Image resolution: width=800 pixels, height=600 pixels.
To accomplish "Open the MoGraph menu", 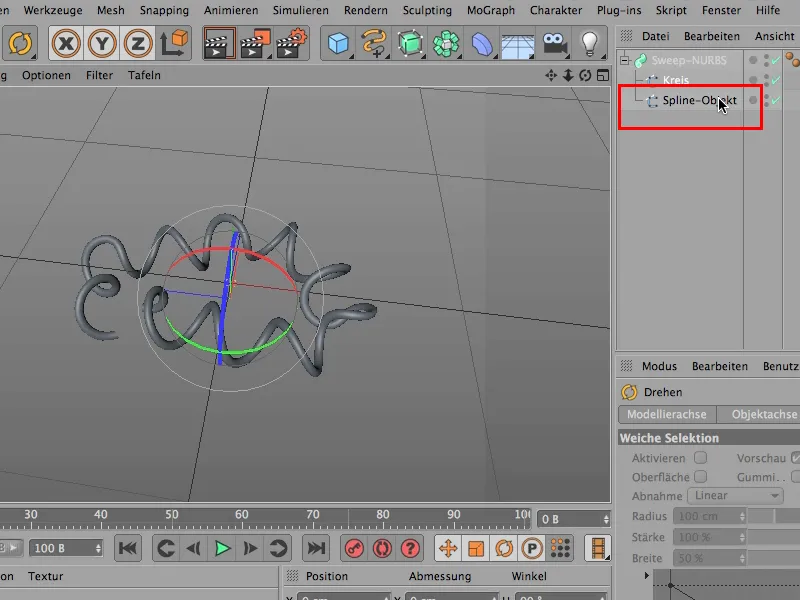I will 490,10.
